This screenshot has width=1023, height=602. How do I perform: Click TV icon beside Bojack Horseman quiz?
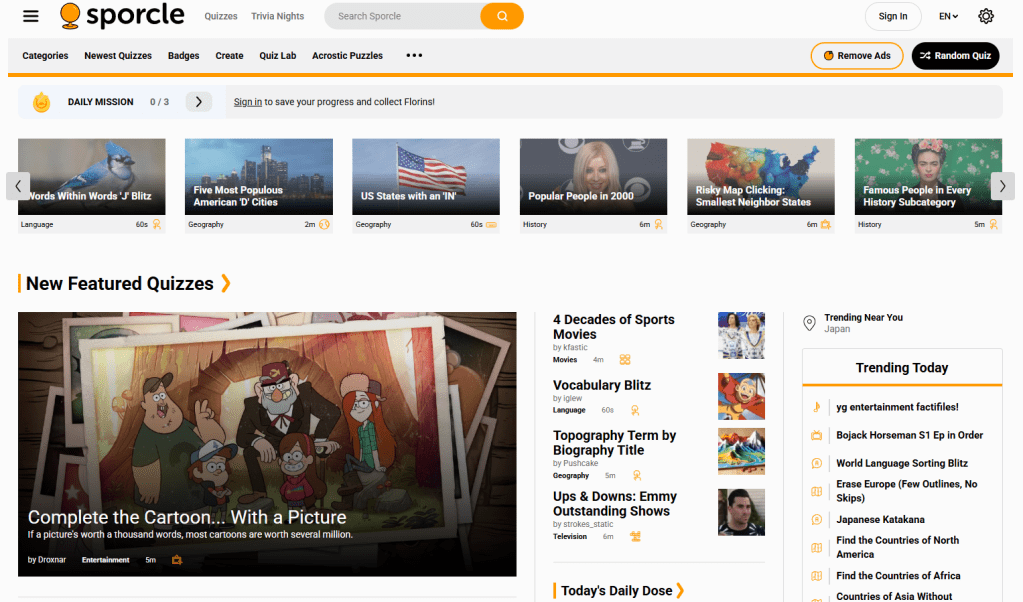point(816,435)
